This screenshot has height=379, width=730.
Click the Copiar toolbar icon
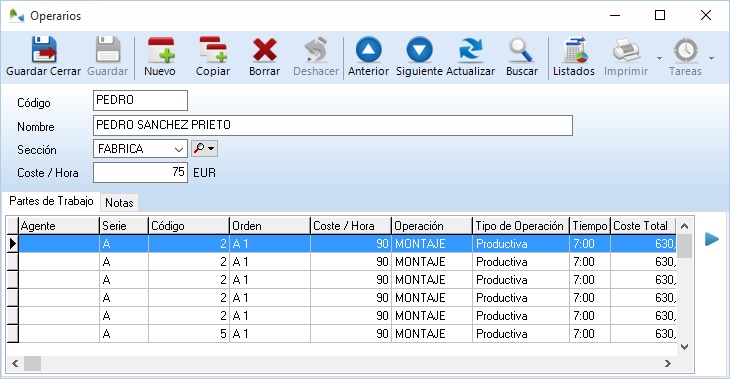coord(213,50)
